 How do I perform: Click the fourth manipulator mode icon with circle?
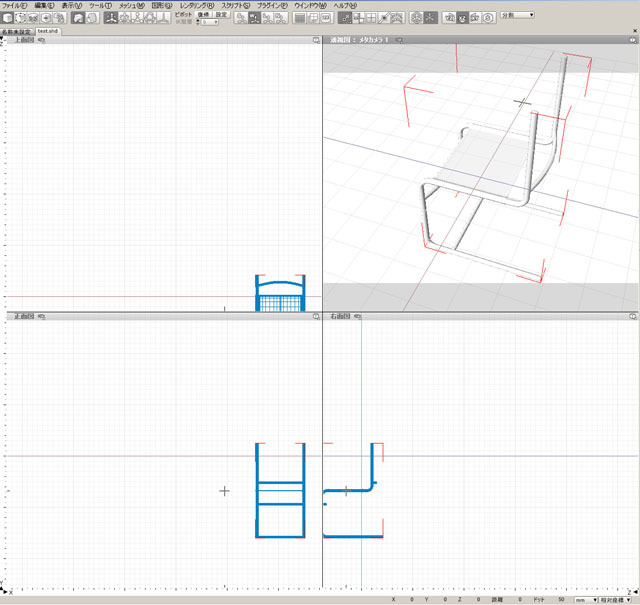coord(151,18)
